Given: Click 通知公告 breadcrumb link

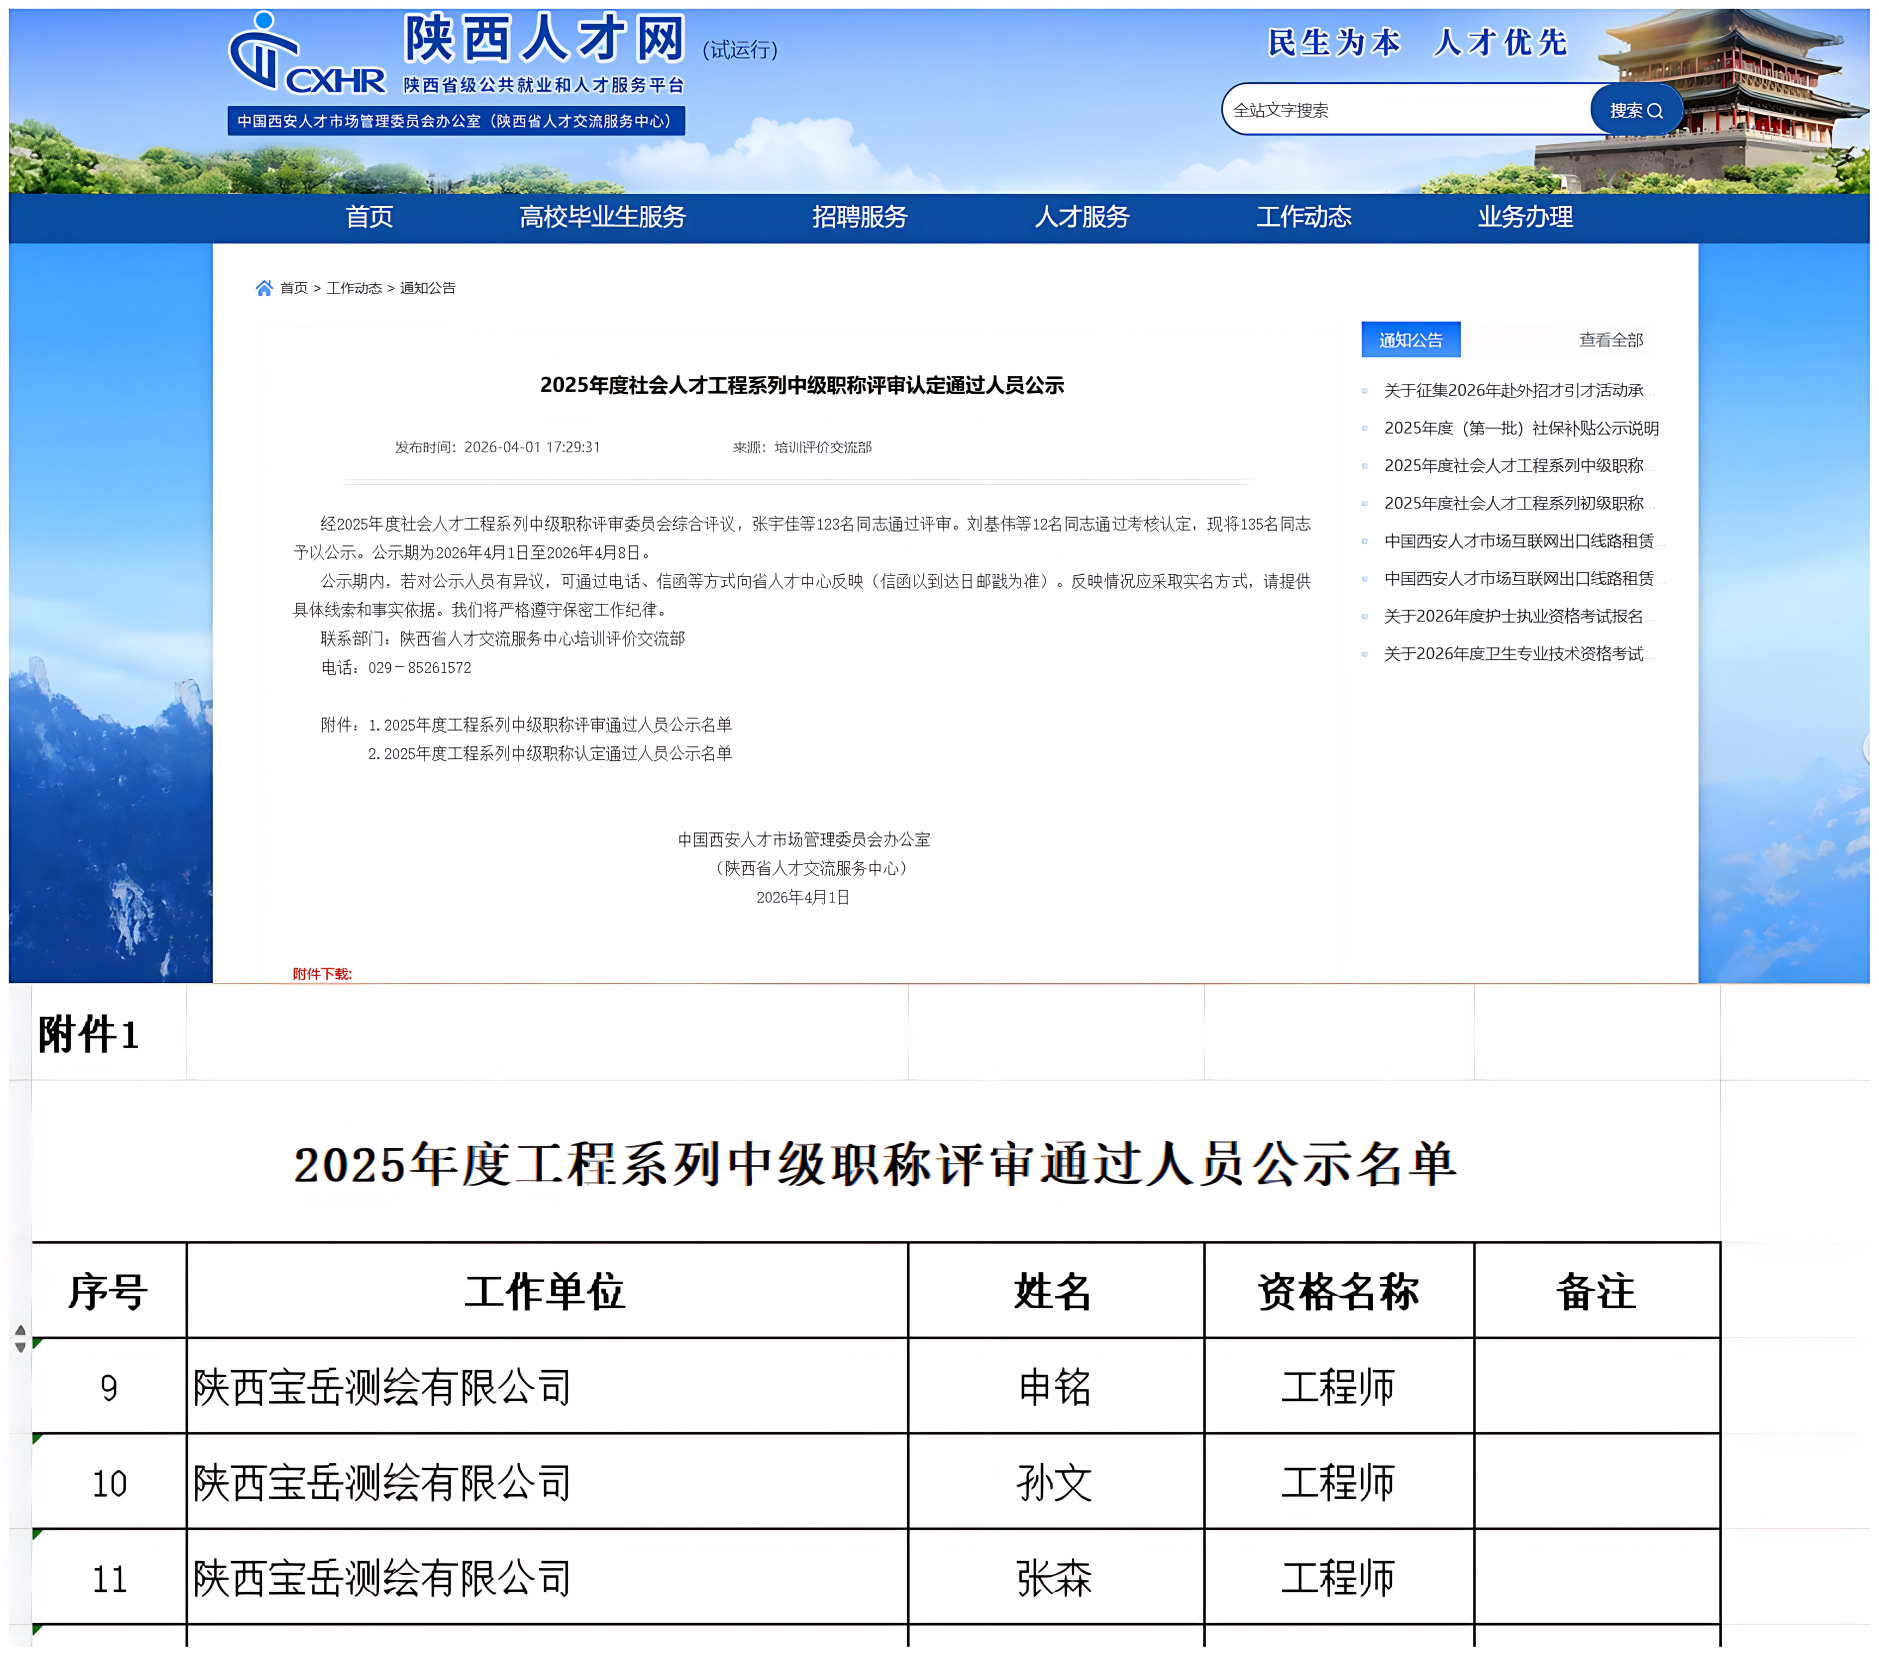Looking at the screenshot, I should pyautogui.click(x=427, y=288).
